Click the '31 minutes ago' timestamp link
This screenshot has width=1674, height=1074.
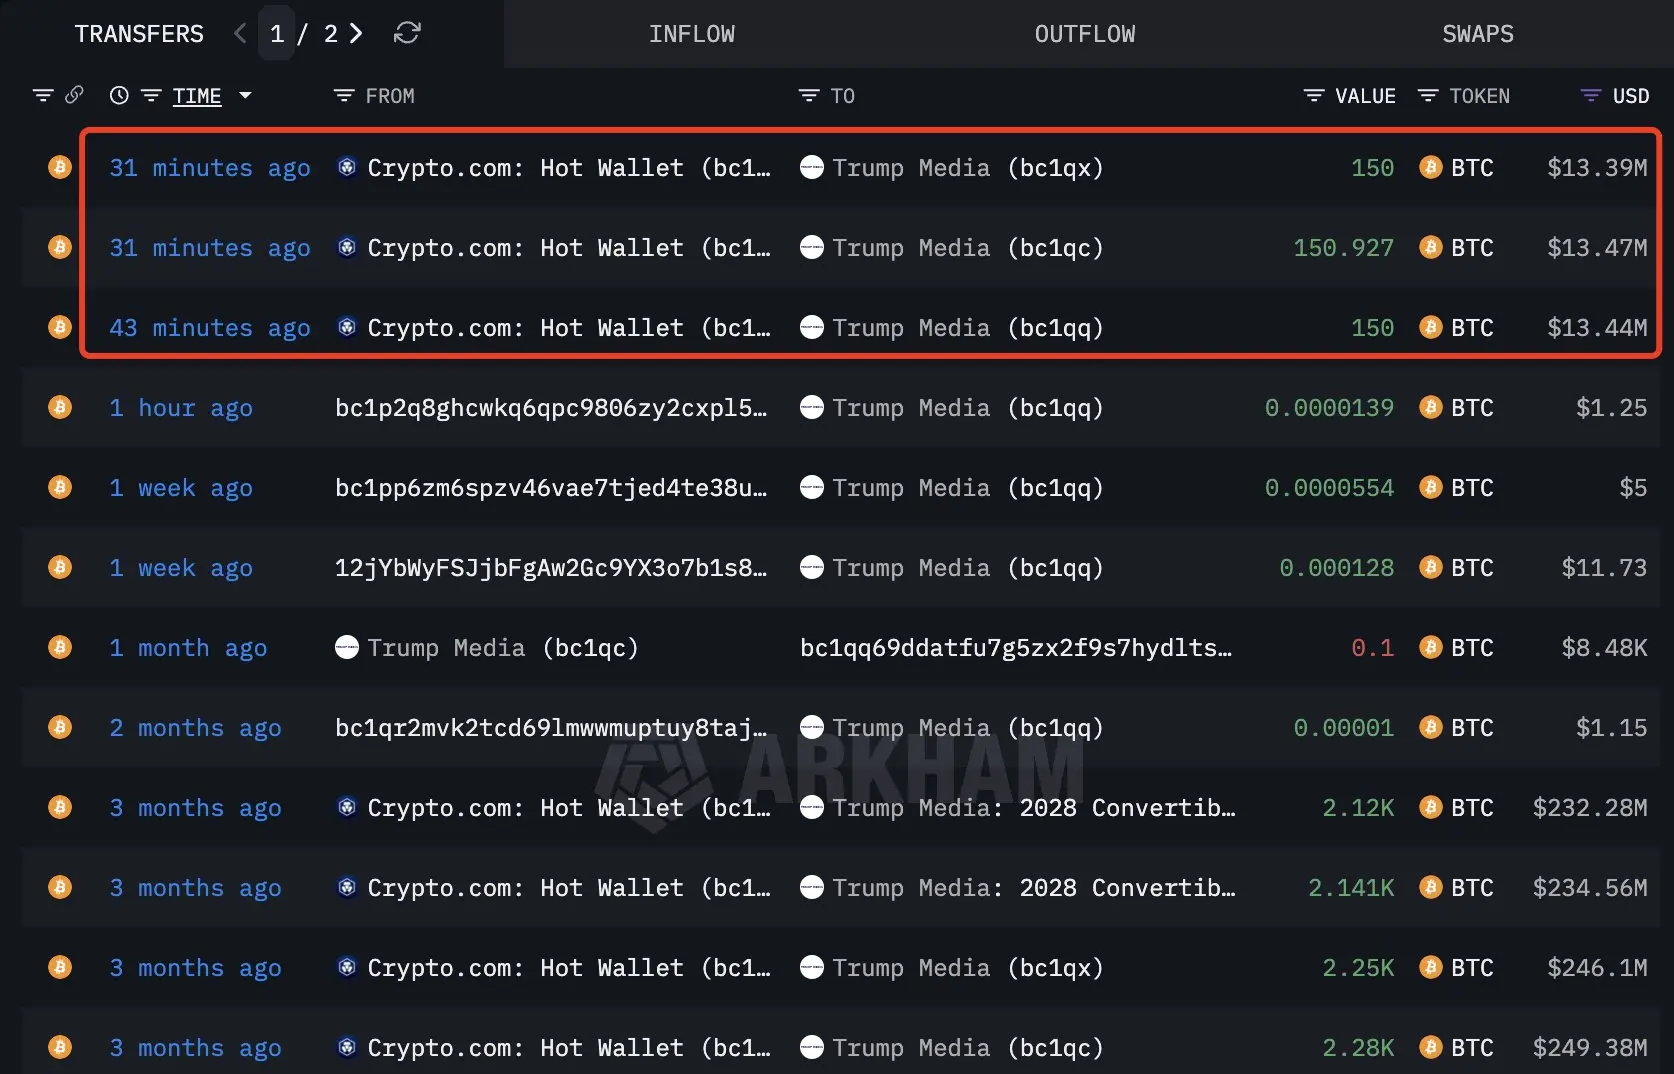tap(209, 167)
